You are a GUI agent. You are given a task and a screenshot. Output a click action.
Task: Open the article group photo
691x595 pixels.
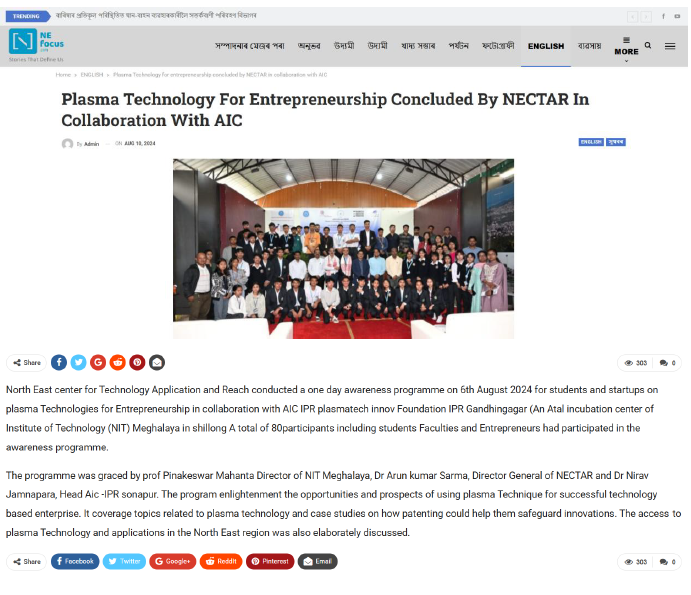[x=343, y=249]
